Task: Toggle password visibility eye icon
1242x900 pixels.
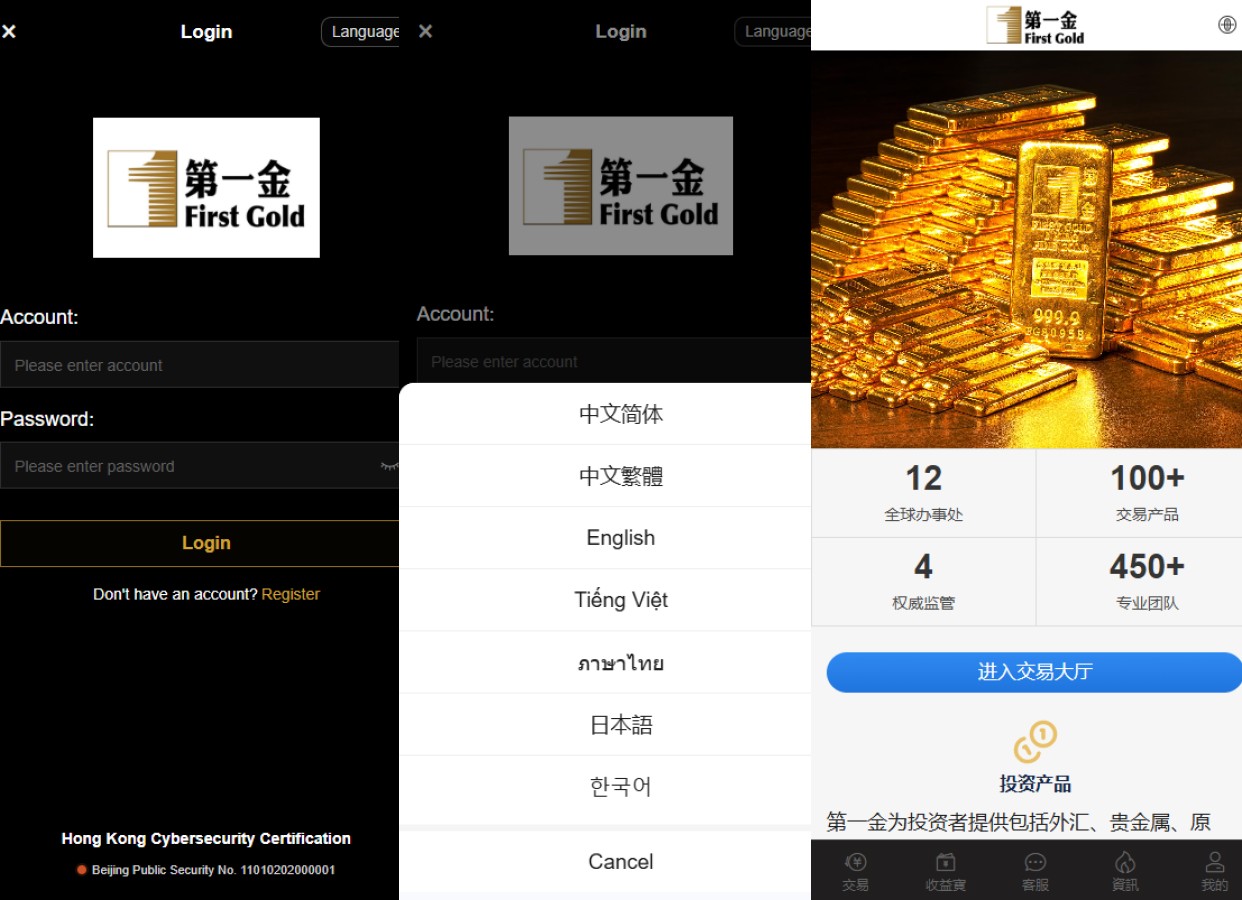Action: tap(389, 466)
